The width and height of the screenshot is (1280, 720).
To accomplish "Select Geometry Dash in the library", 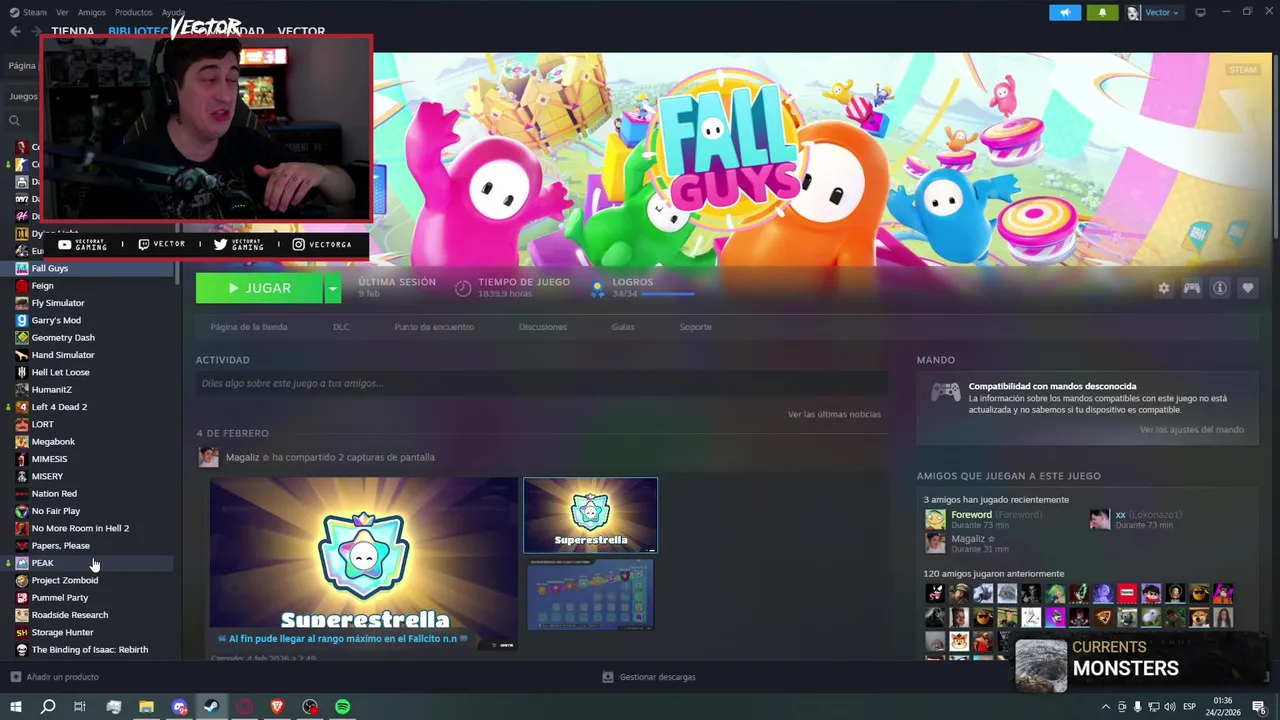I will (63, 337).
